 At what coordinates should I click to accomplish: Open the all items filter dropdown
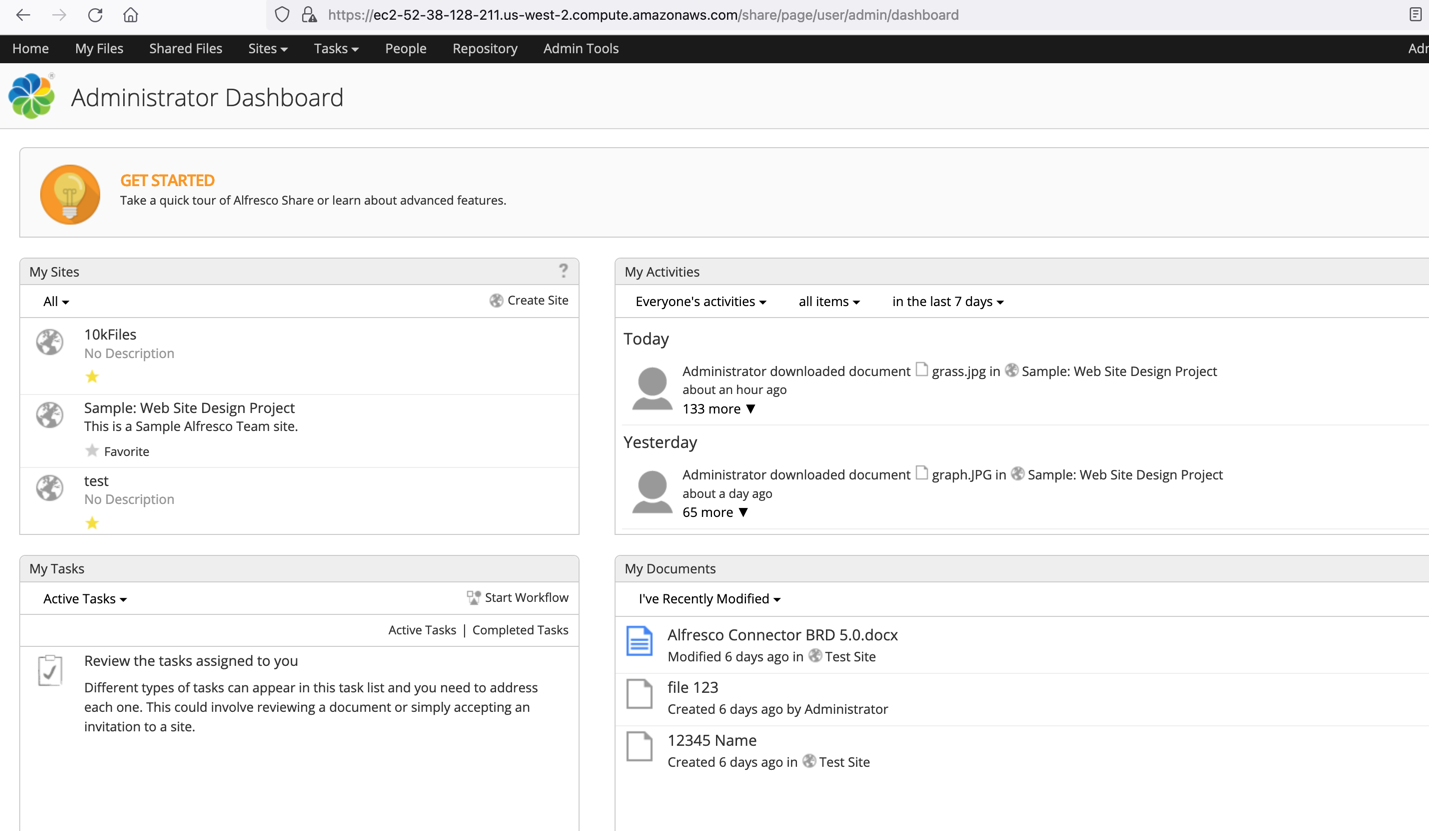tap(829, 302)
